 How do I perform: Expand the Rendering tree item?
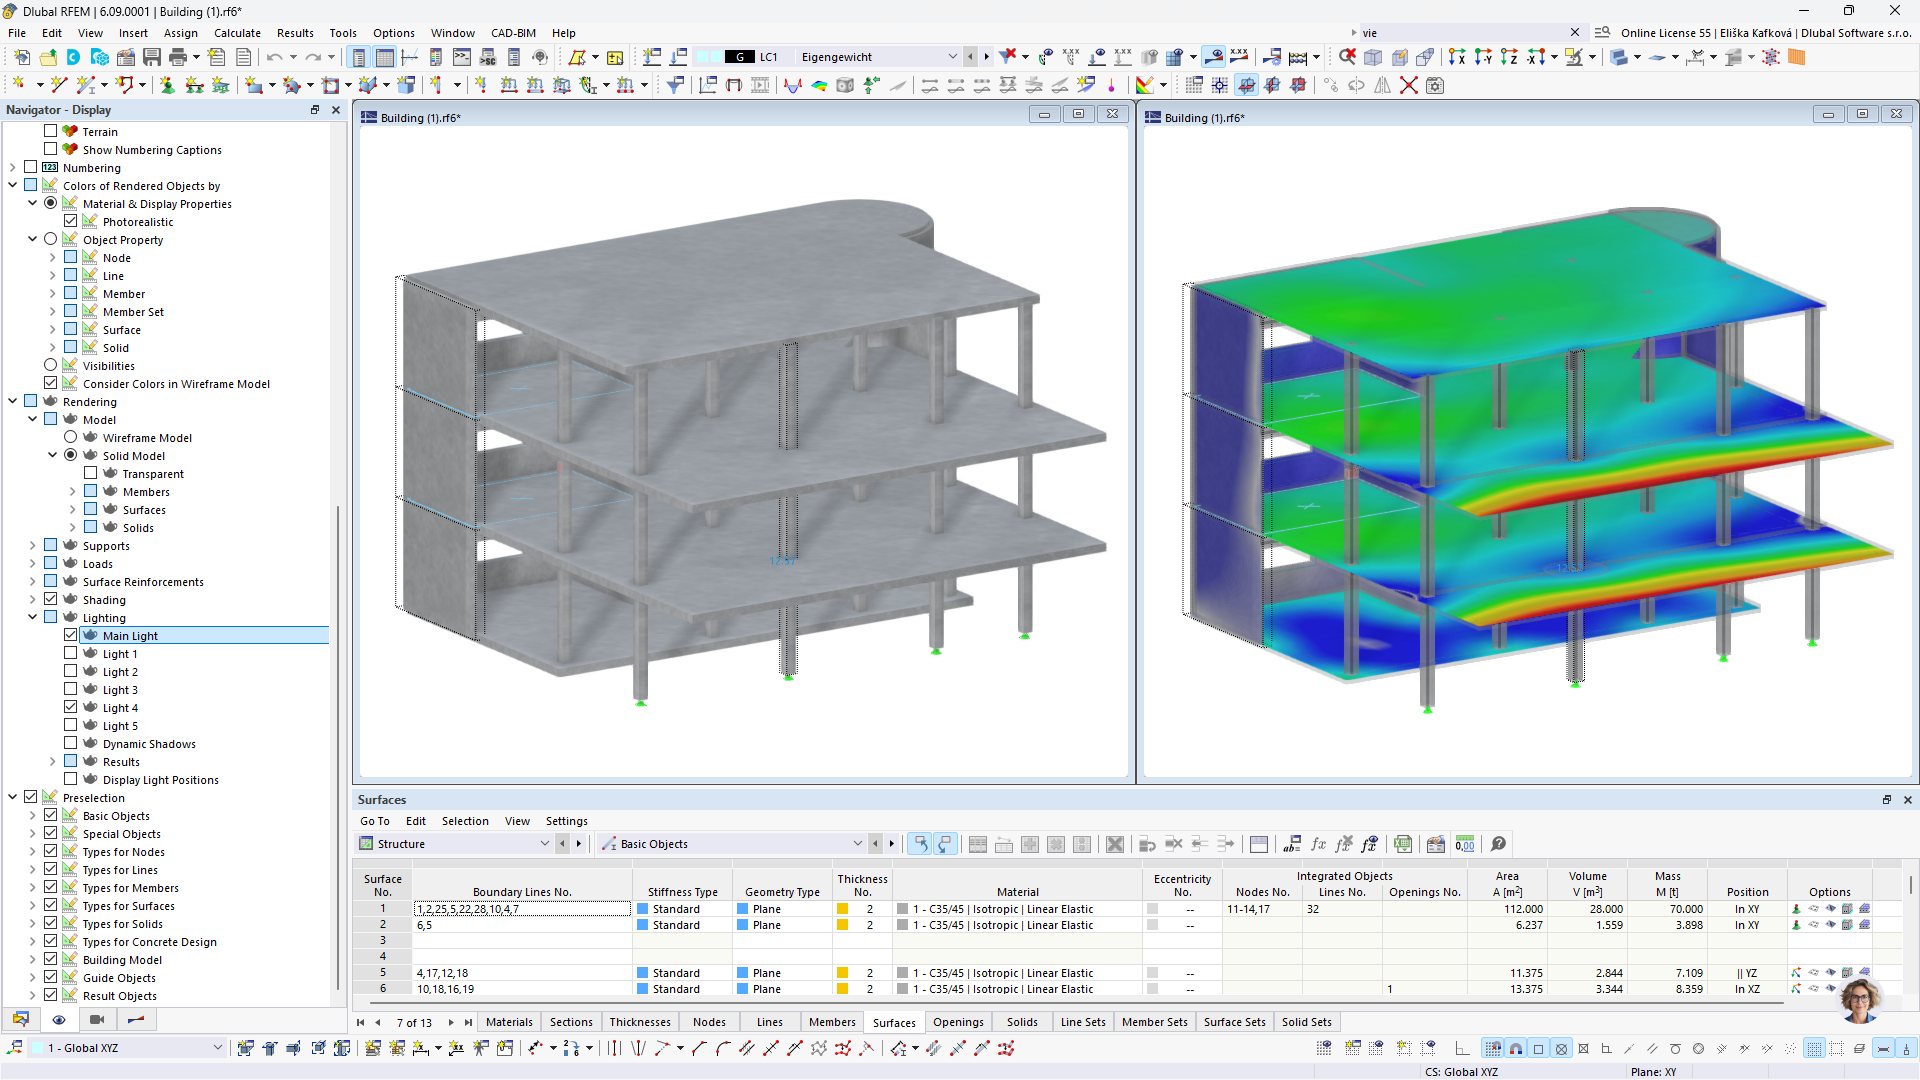coord(13,401)
